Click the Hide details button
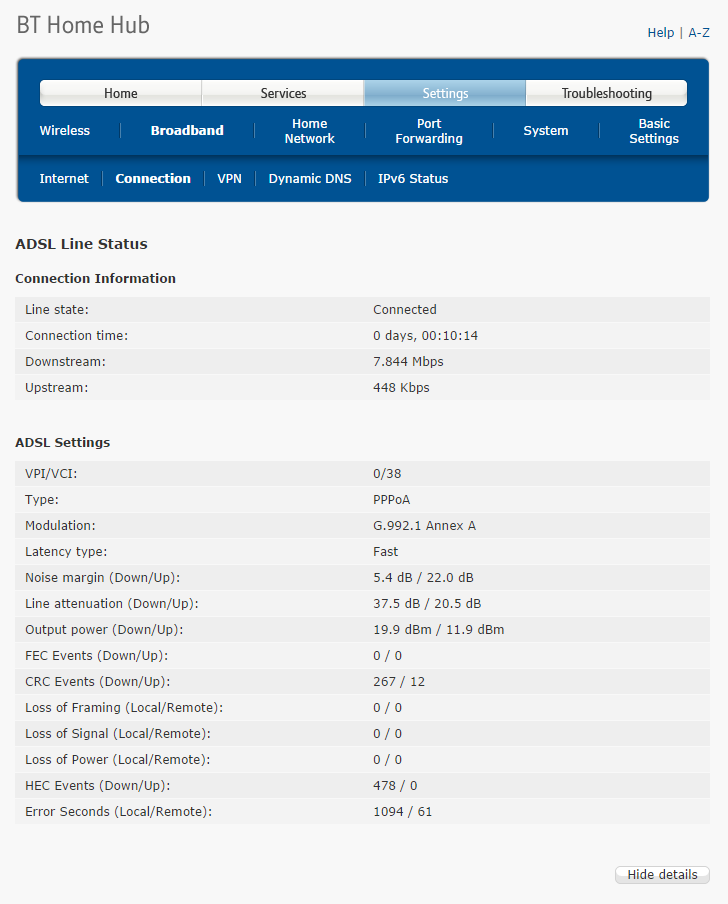This screenshot has width=728, height=904. 662,875
